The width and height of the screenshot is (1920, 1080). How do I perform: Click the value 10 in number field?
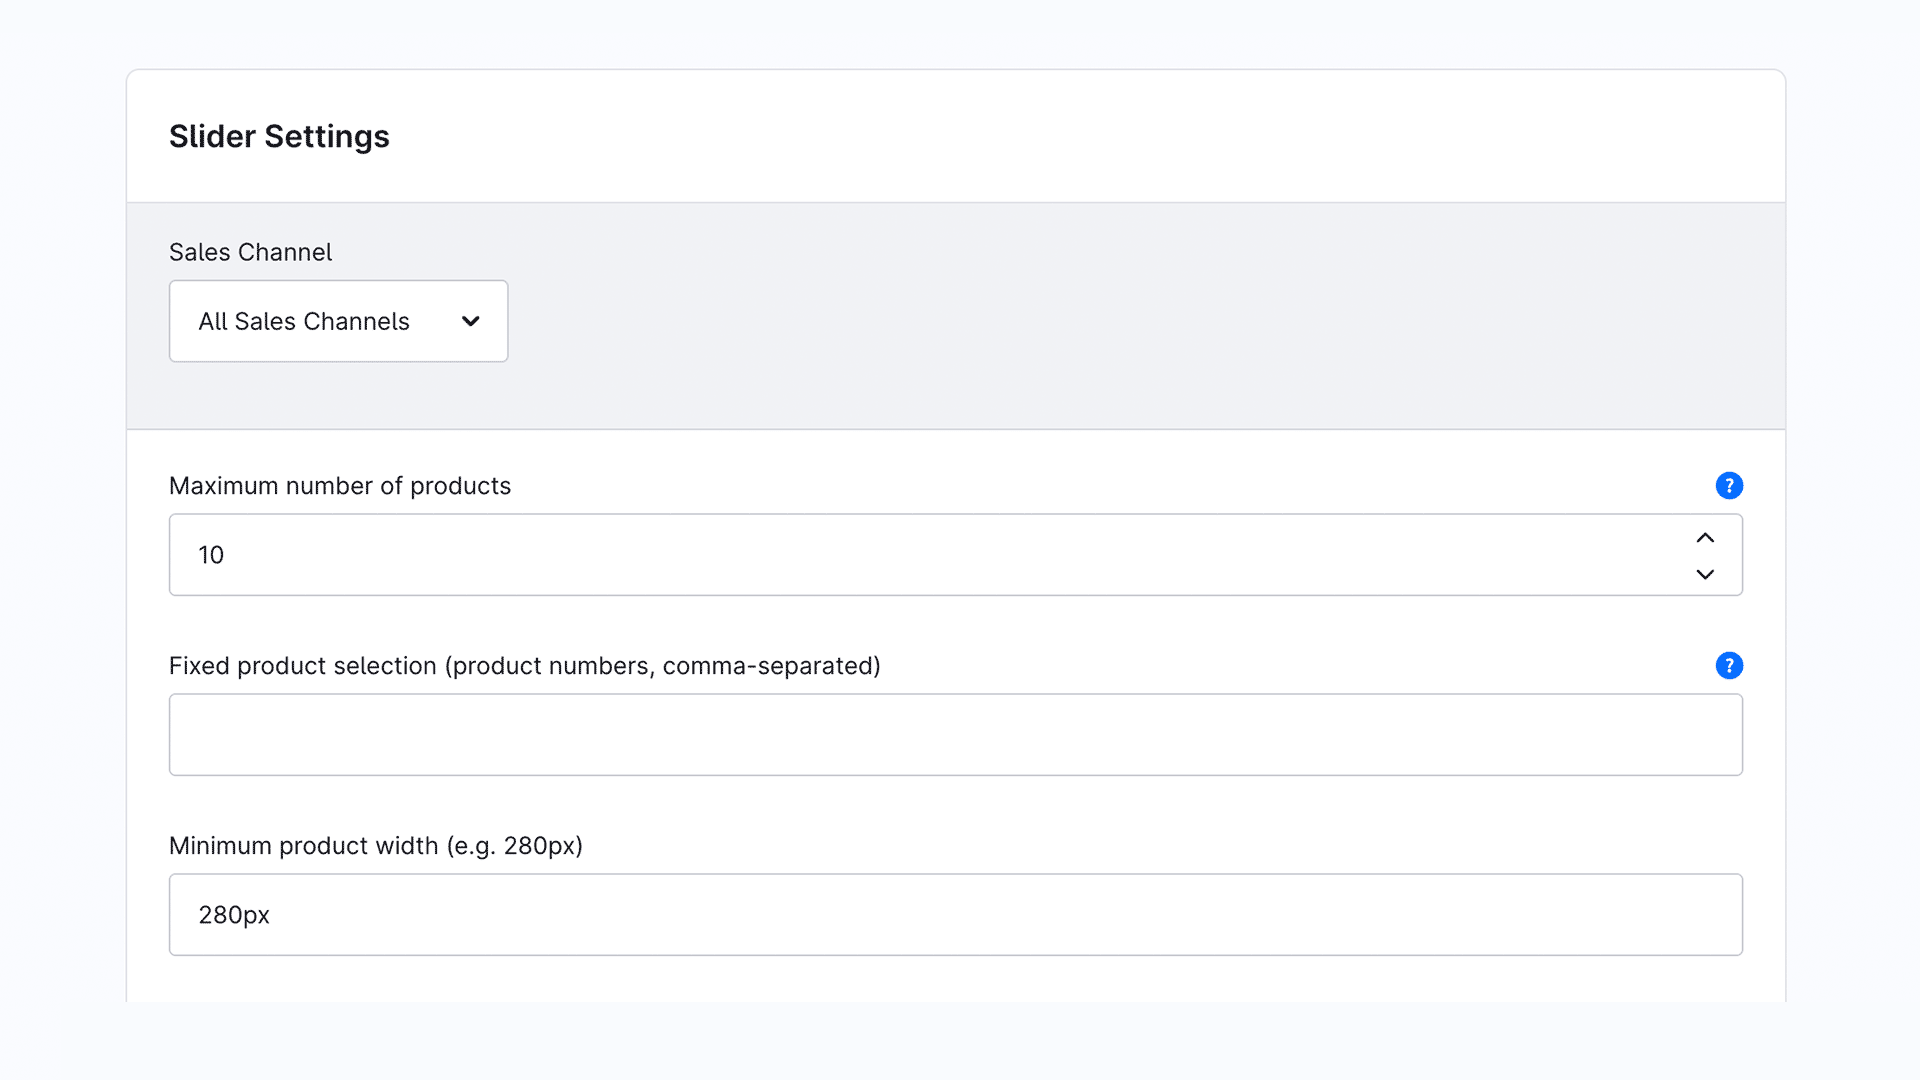click(x=211, y=555)
